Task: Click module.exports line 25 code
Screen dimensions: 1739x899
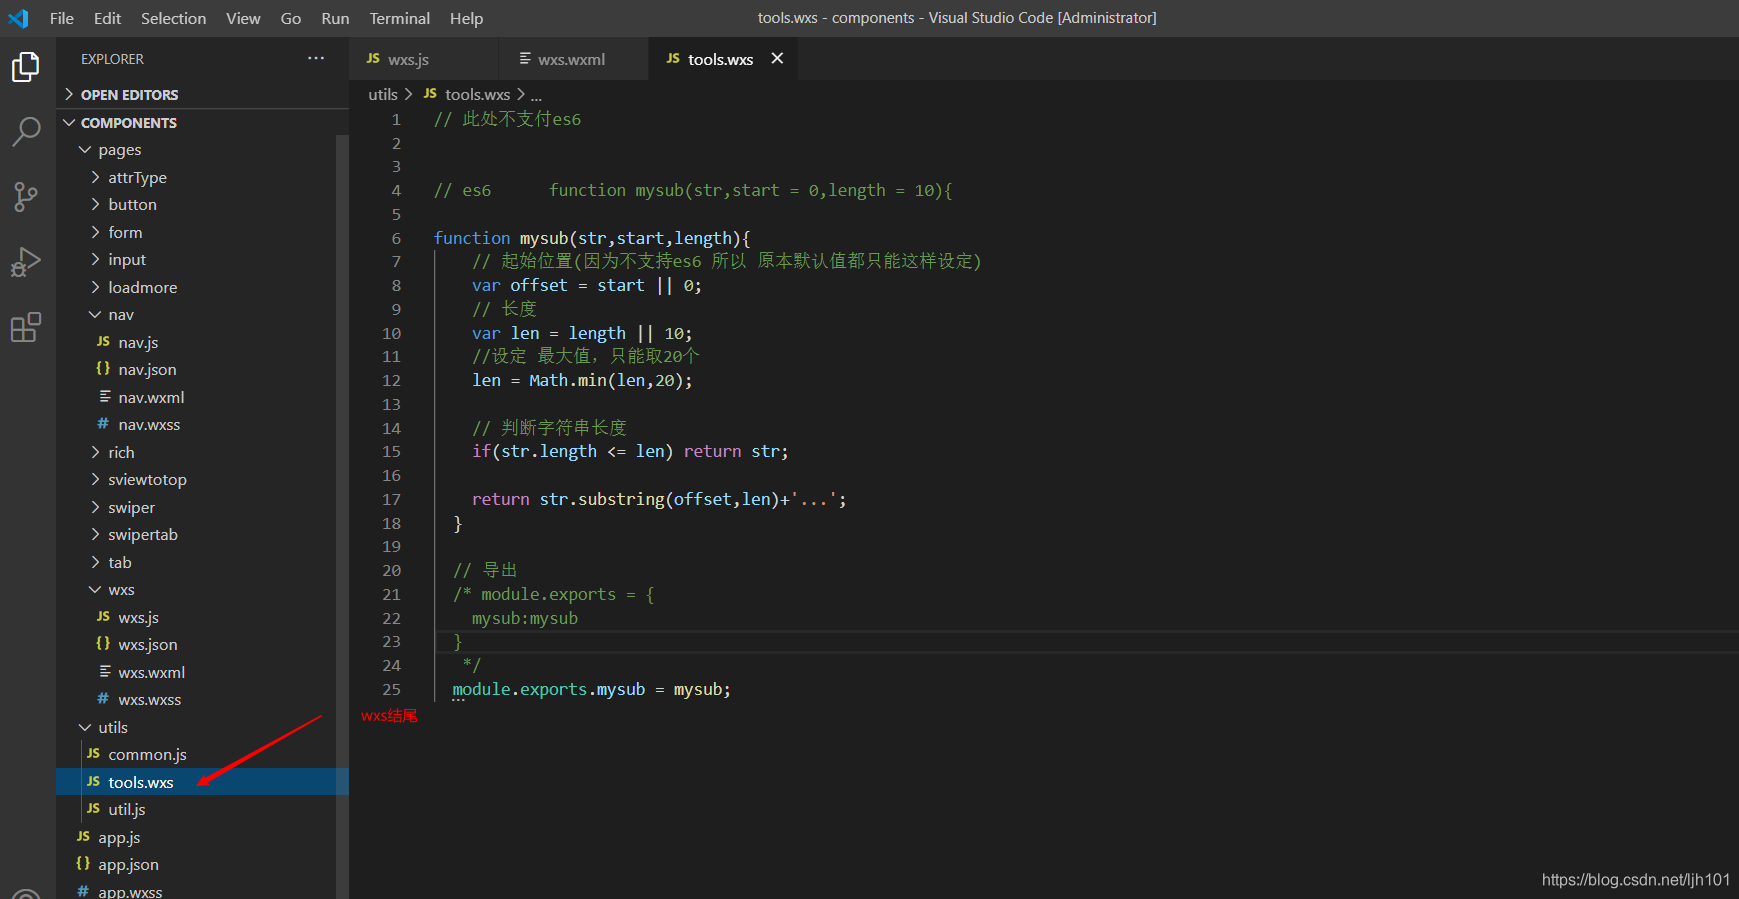Action: coord(591,689)
